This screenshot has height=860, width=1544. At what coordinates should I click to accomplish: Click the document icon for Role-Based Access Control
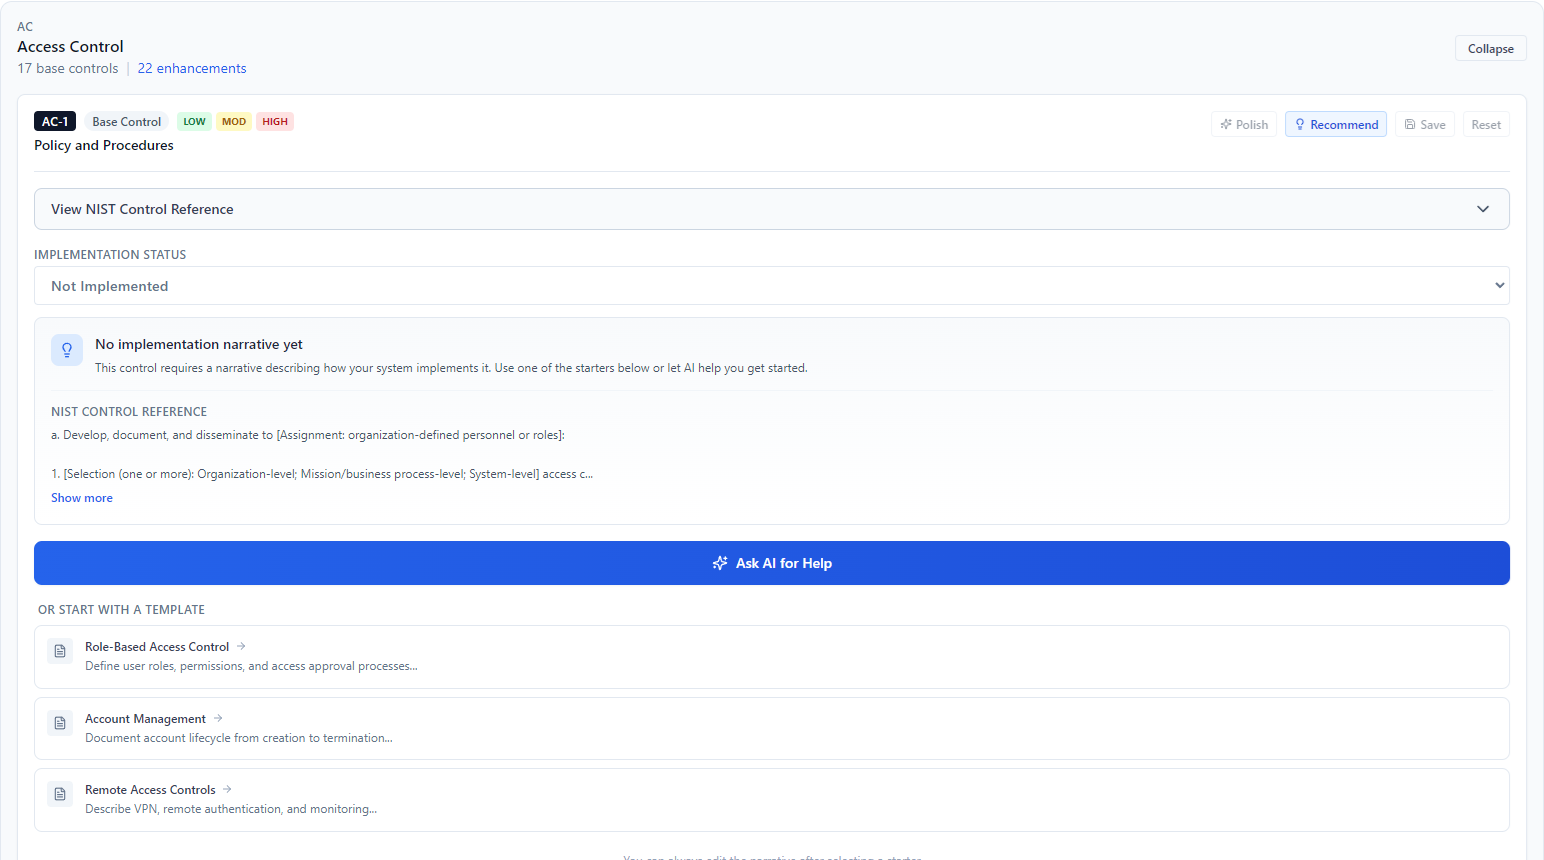coord(60,651)
